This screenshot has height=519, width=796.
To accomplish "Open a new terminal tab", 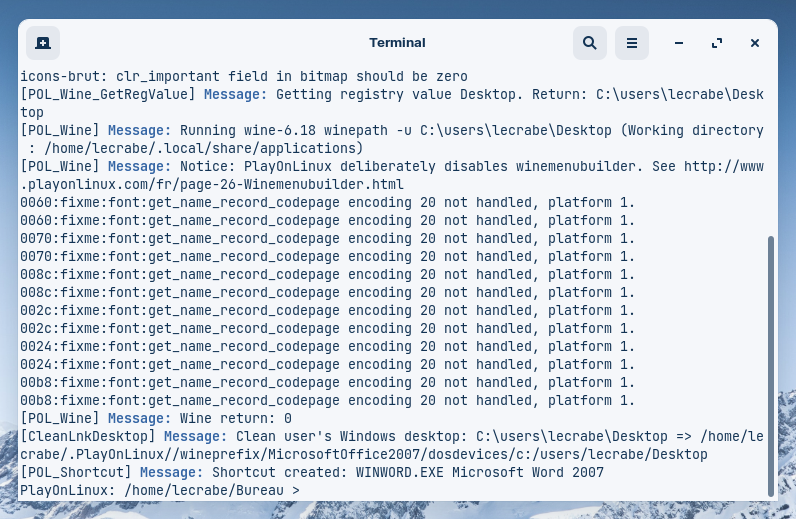I will tap(43, 43).
